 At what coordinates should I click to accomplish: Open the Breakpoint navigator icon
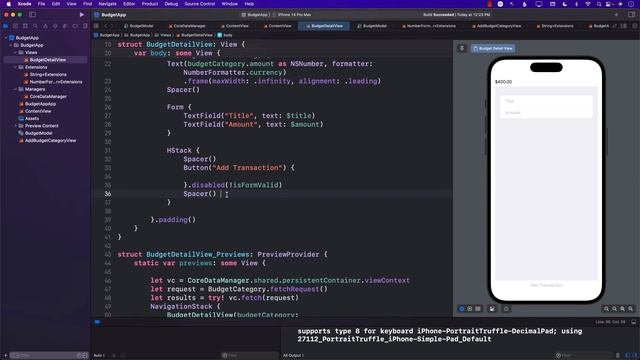point(75,26)
